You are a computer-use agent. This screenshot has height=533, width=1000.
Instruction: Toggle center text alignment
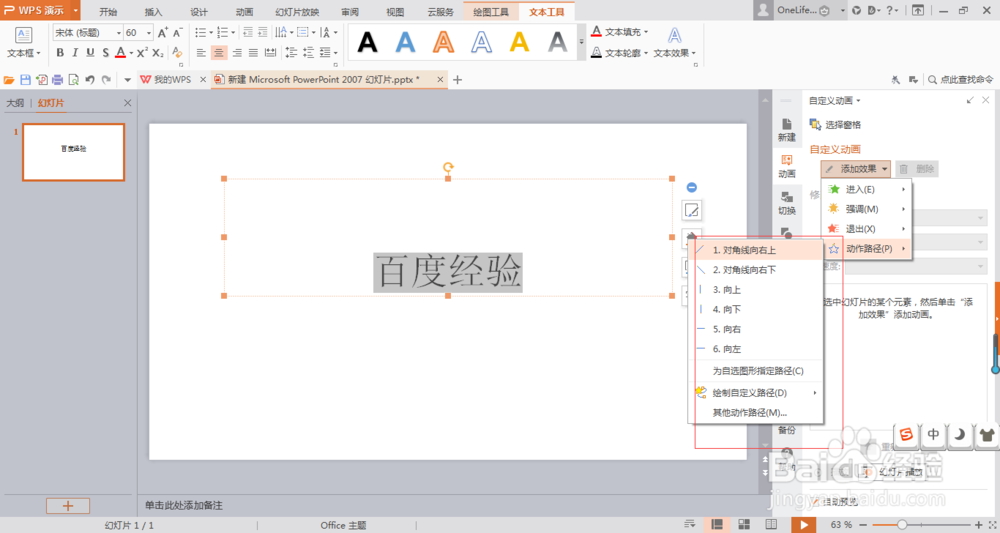tap(219, 53)
